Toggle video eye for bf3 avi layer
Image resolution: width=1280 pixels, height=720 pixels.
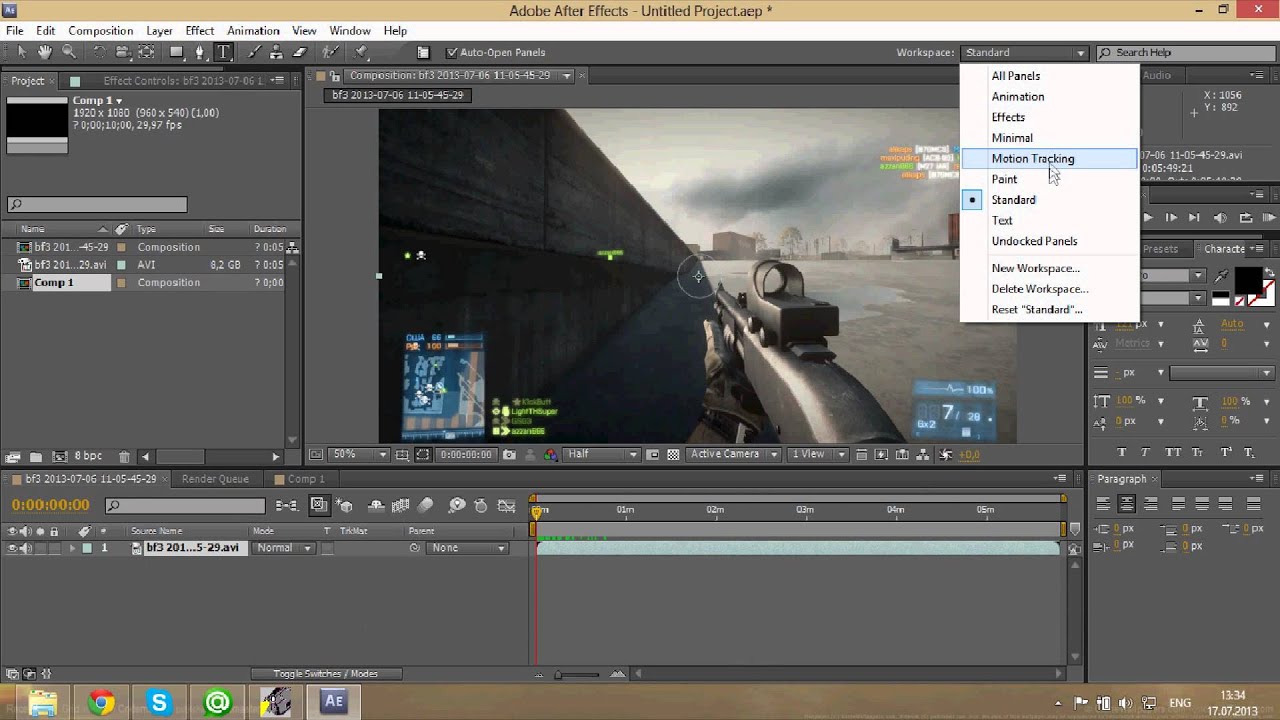click(13, 548)
